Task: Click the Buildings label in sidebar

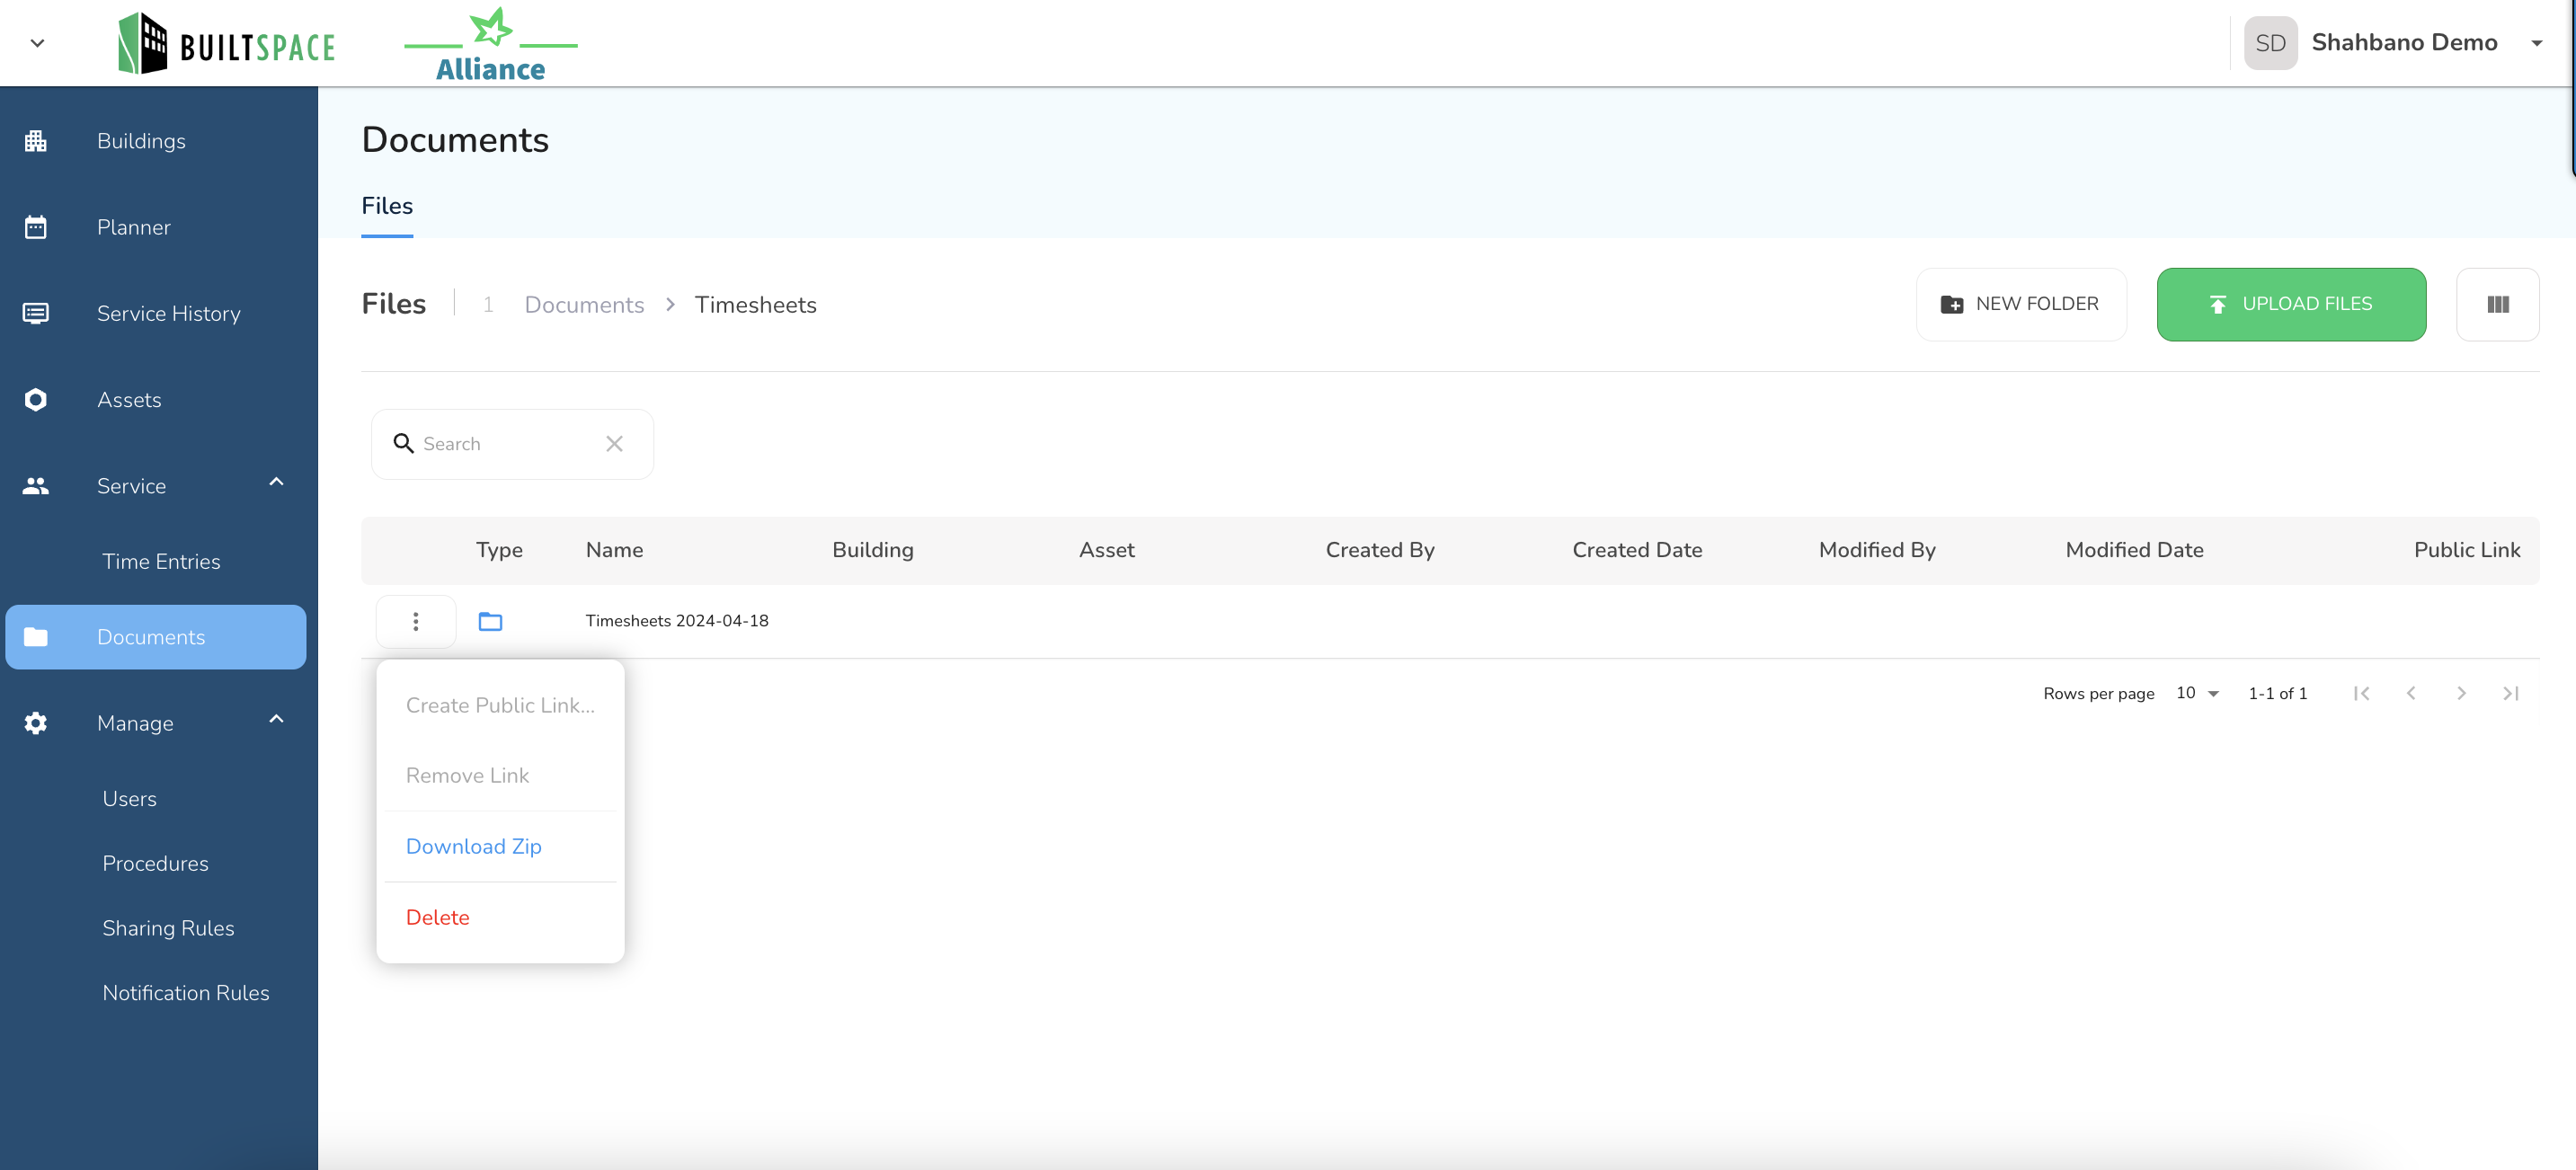Action: [141, 141]
